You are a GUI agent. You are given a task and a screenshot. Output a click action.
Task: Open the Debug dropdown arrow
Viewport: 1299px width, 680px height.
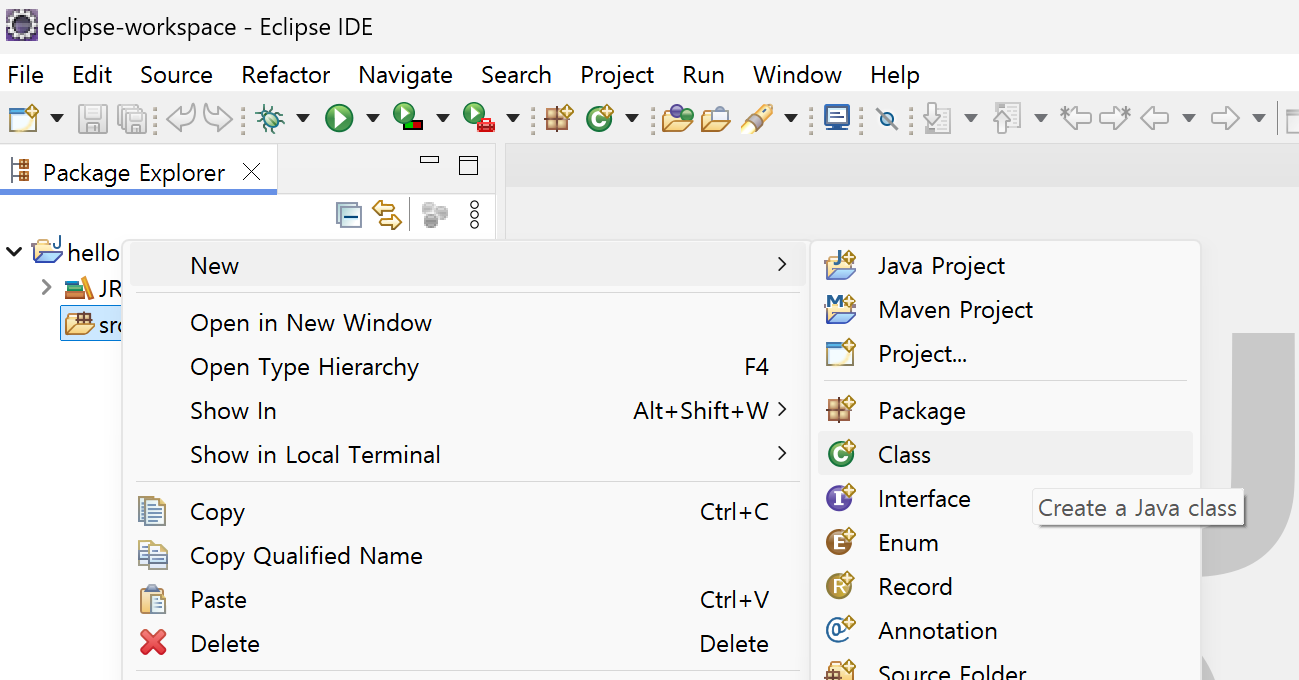(x=302, y=119)
